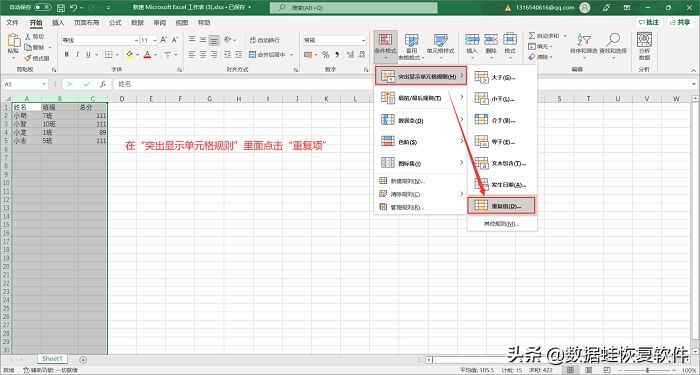
Task: Toggle the AutoSave (自动保存) switch
Action: [42, 8]
